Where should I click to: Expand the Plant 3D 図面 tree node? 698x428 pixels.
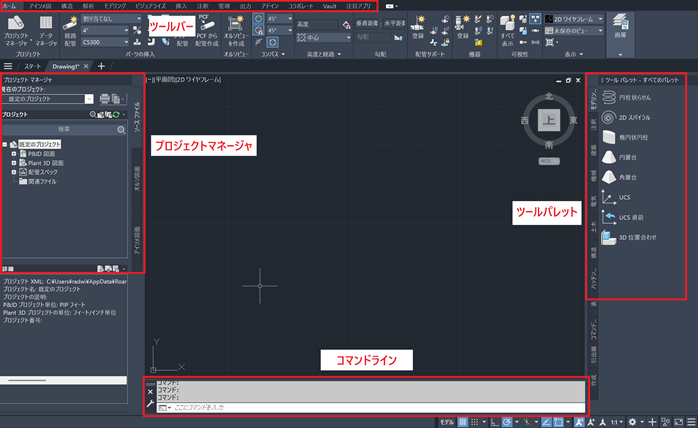pyautogui.click(x=14, y=163)
